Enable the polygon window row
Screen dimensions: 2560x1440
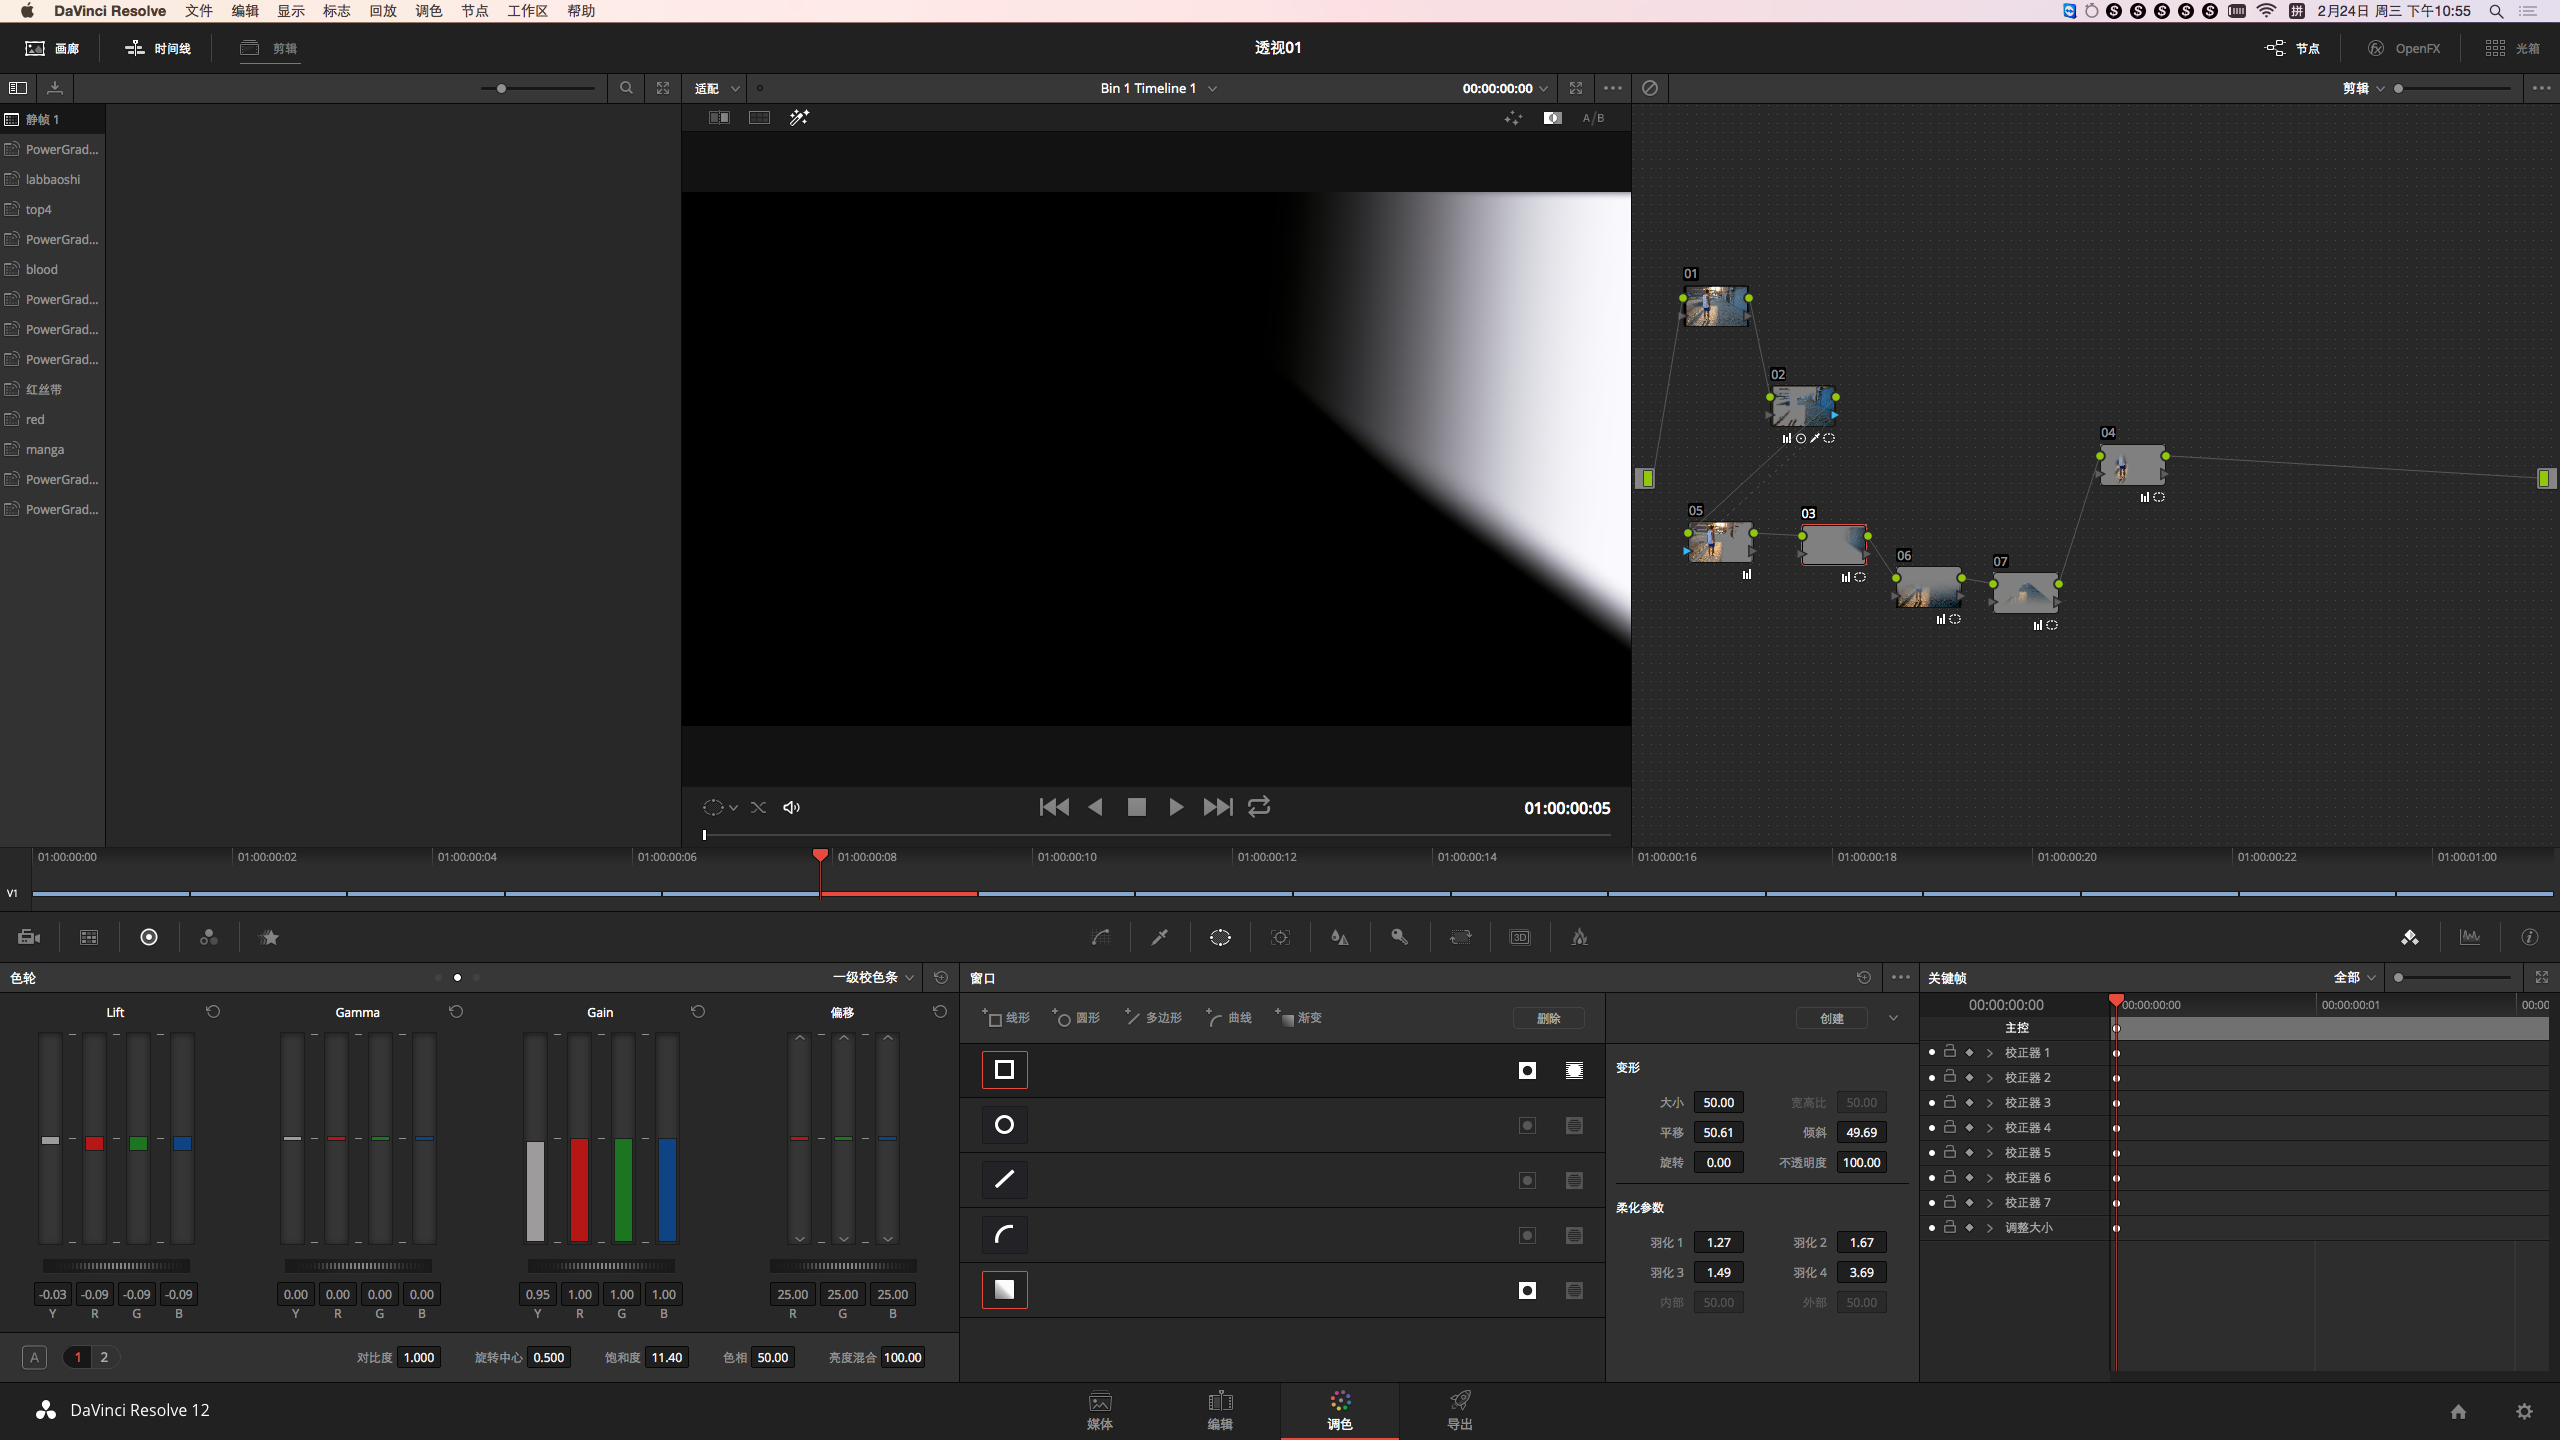point(1005,1180)
